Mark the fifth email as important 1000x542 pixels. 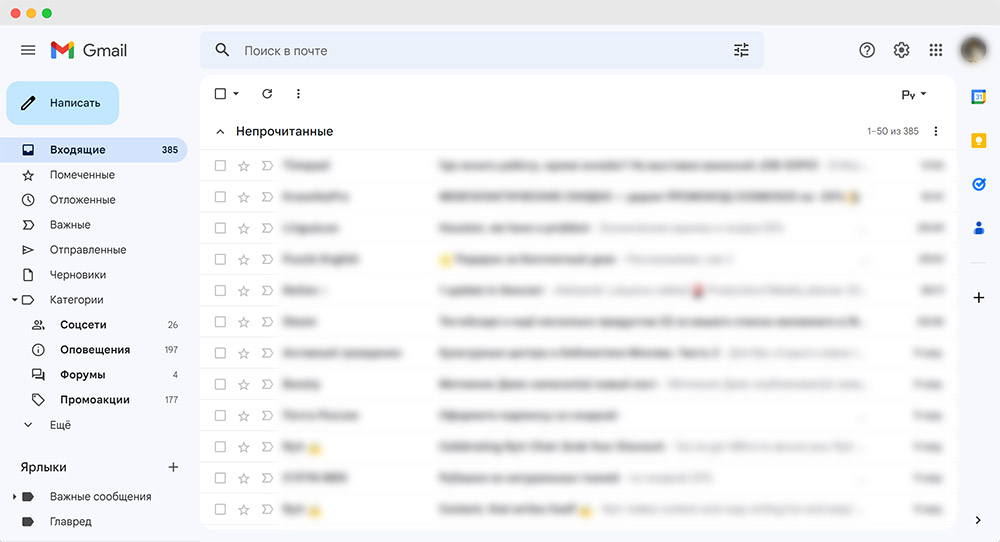267,291
